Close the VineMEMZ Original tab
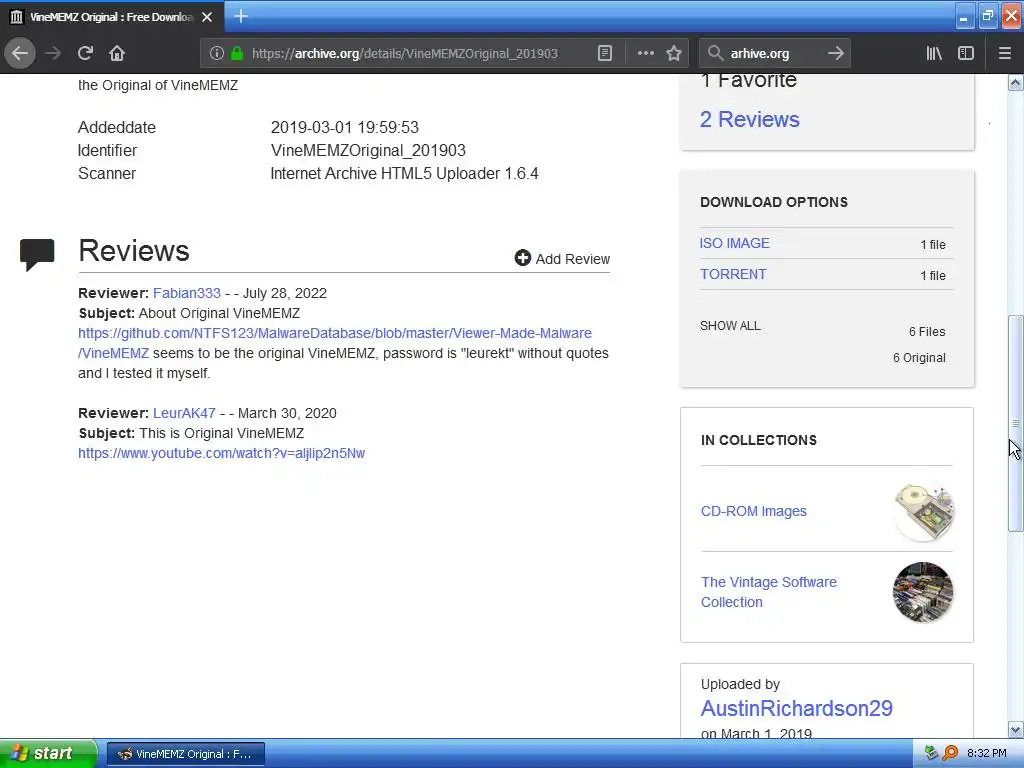This screenshot has height=768, width=1024. 206,17
